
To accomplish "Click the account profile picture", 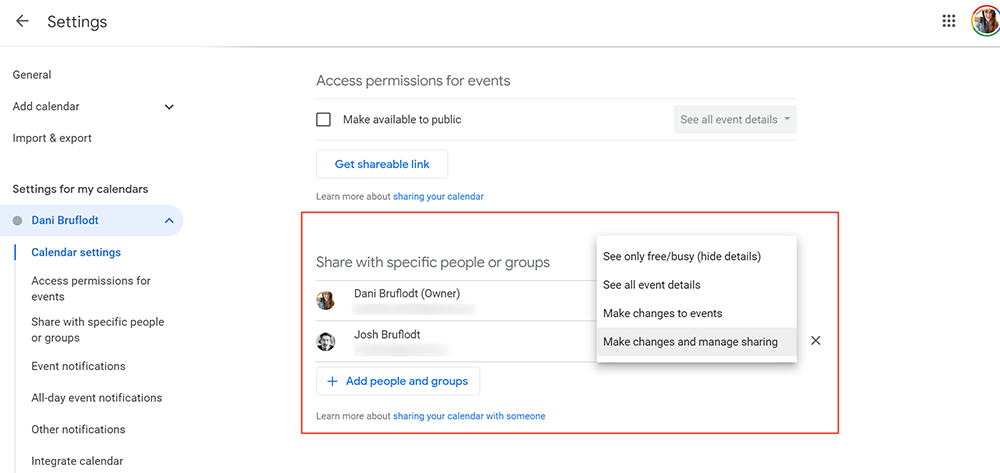I will click(984, 21).
